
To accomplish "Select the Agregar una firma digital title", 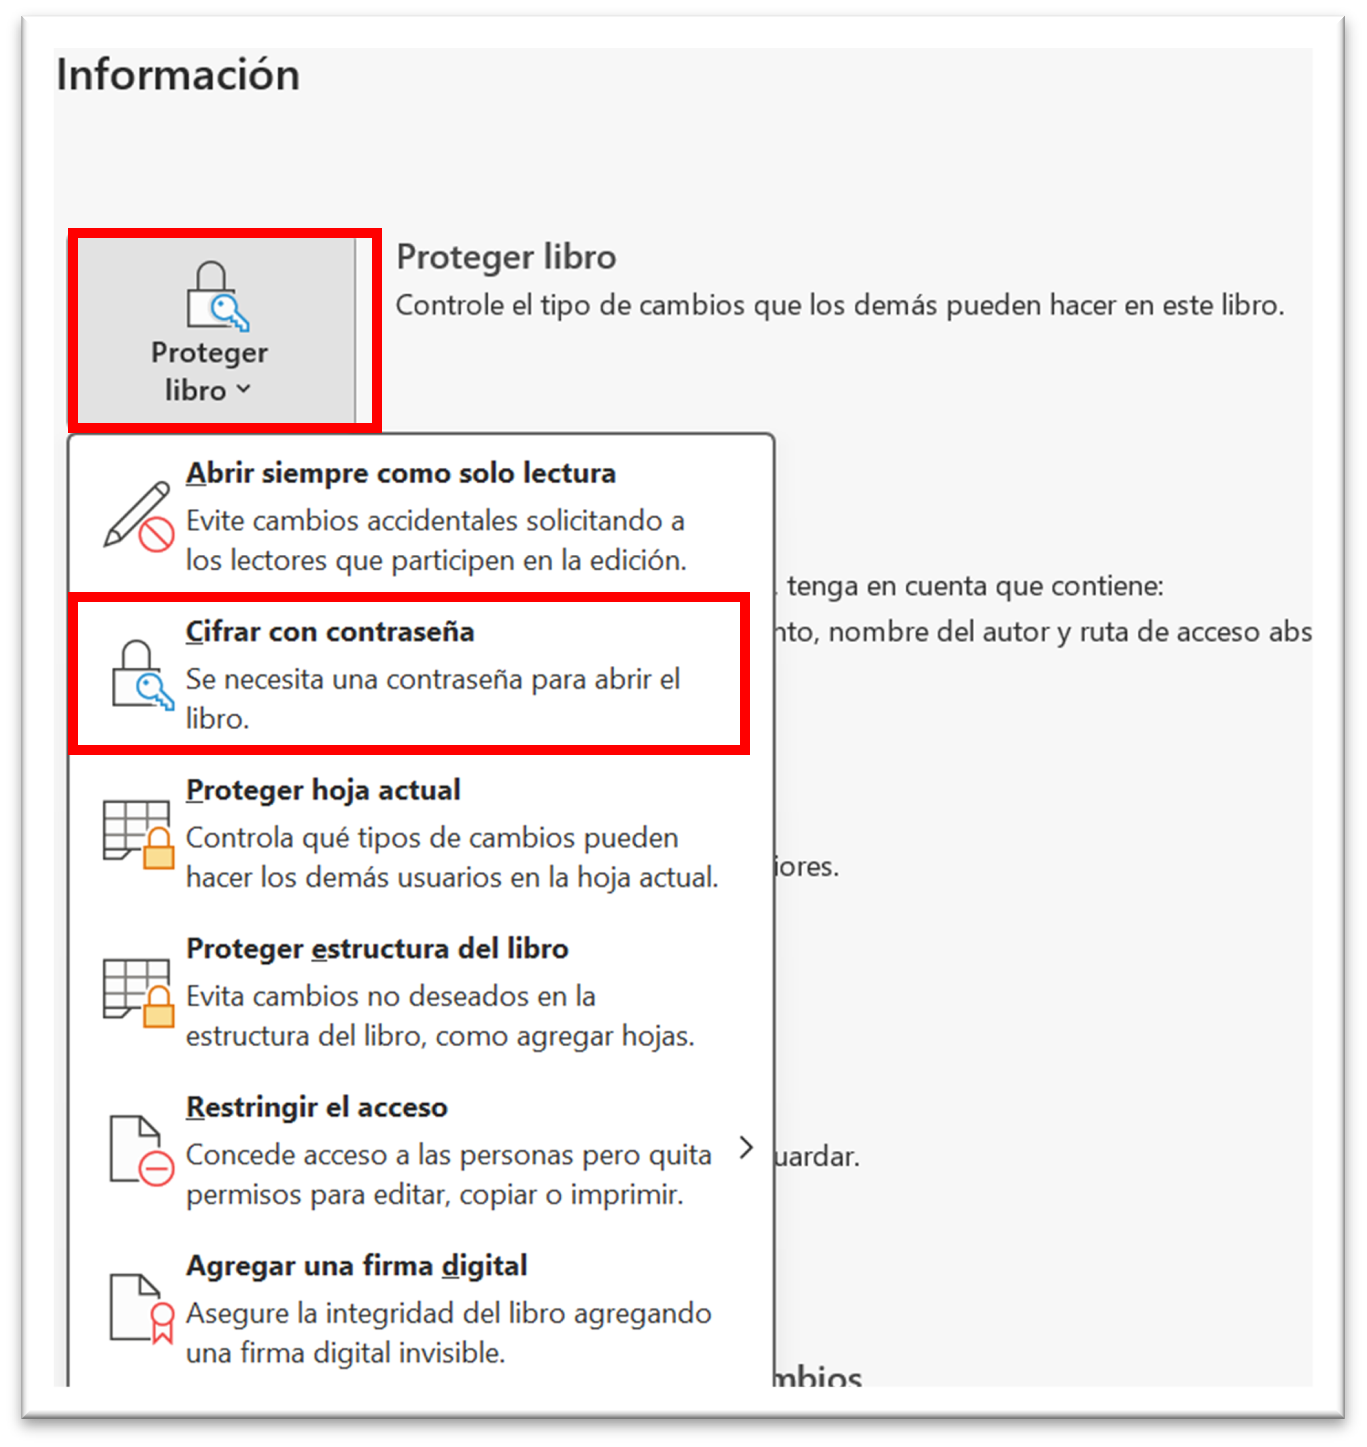I will tap(357, 1266).
